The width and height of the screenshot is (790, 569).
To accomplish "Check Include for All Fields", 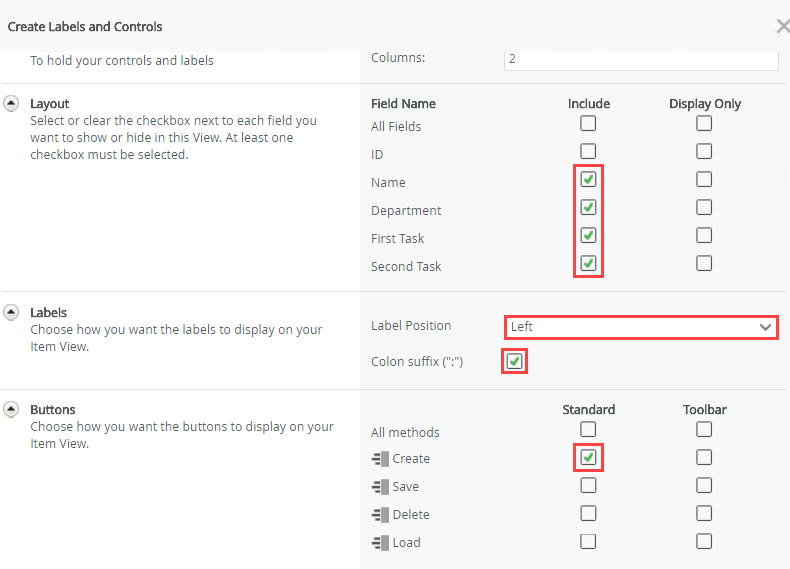I will (x=588, y=123).
